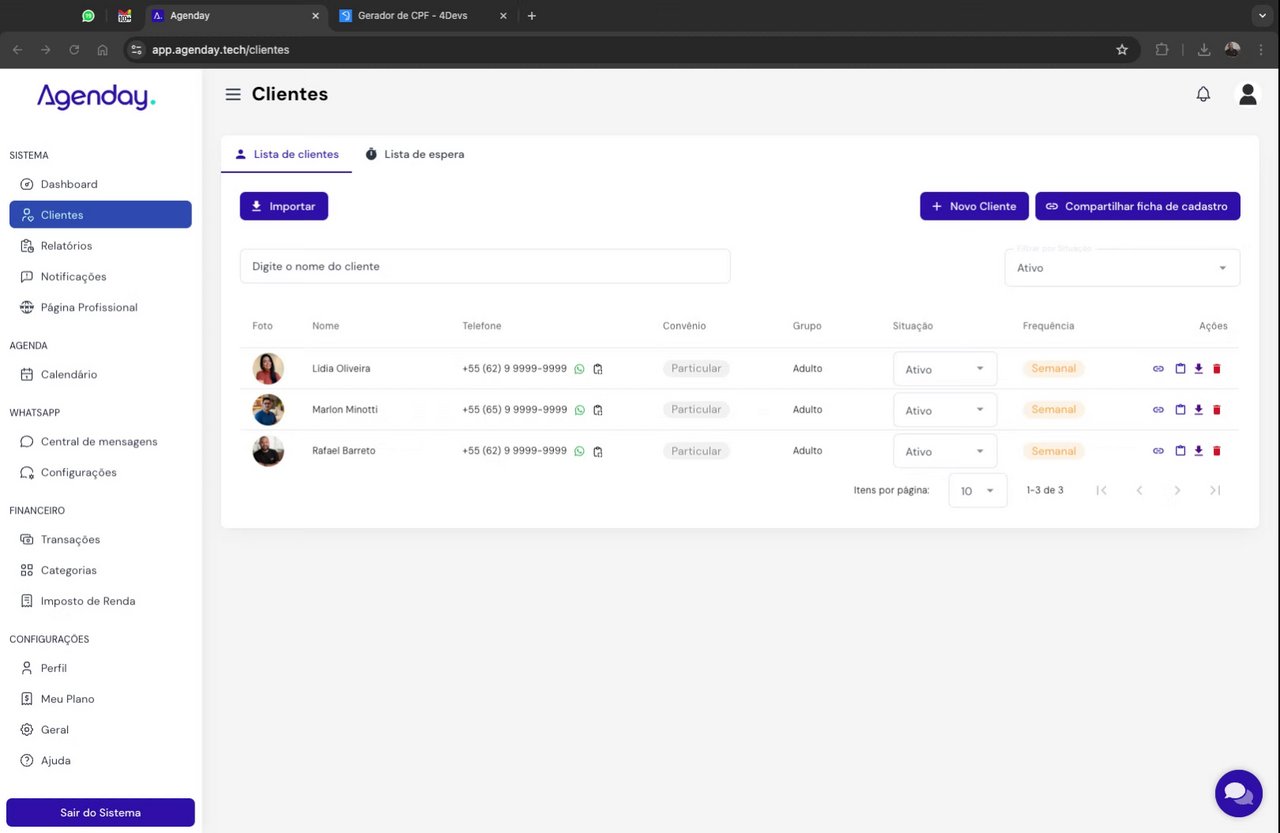Open WhatsApp chat for Lidia Oliveira
This screenshot has width=1280, height=833.
[579, 369]
